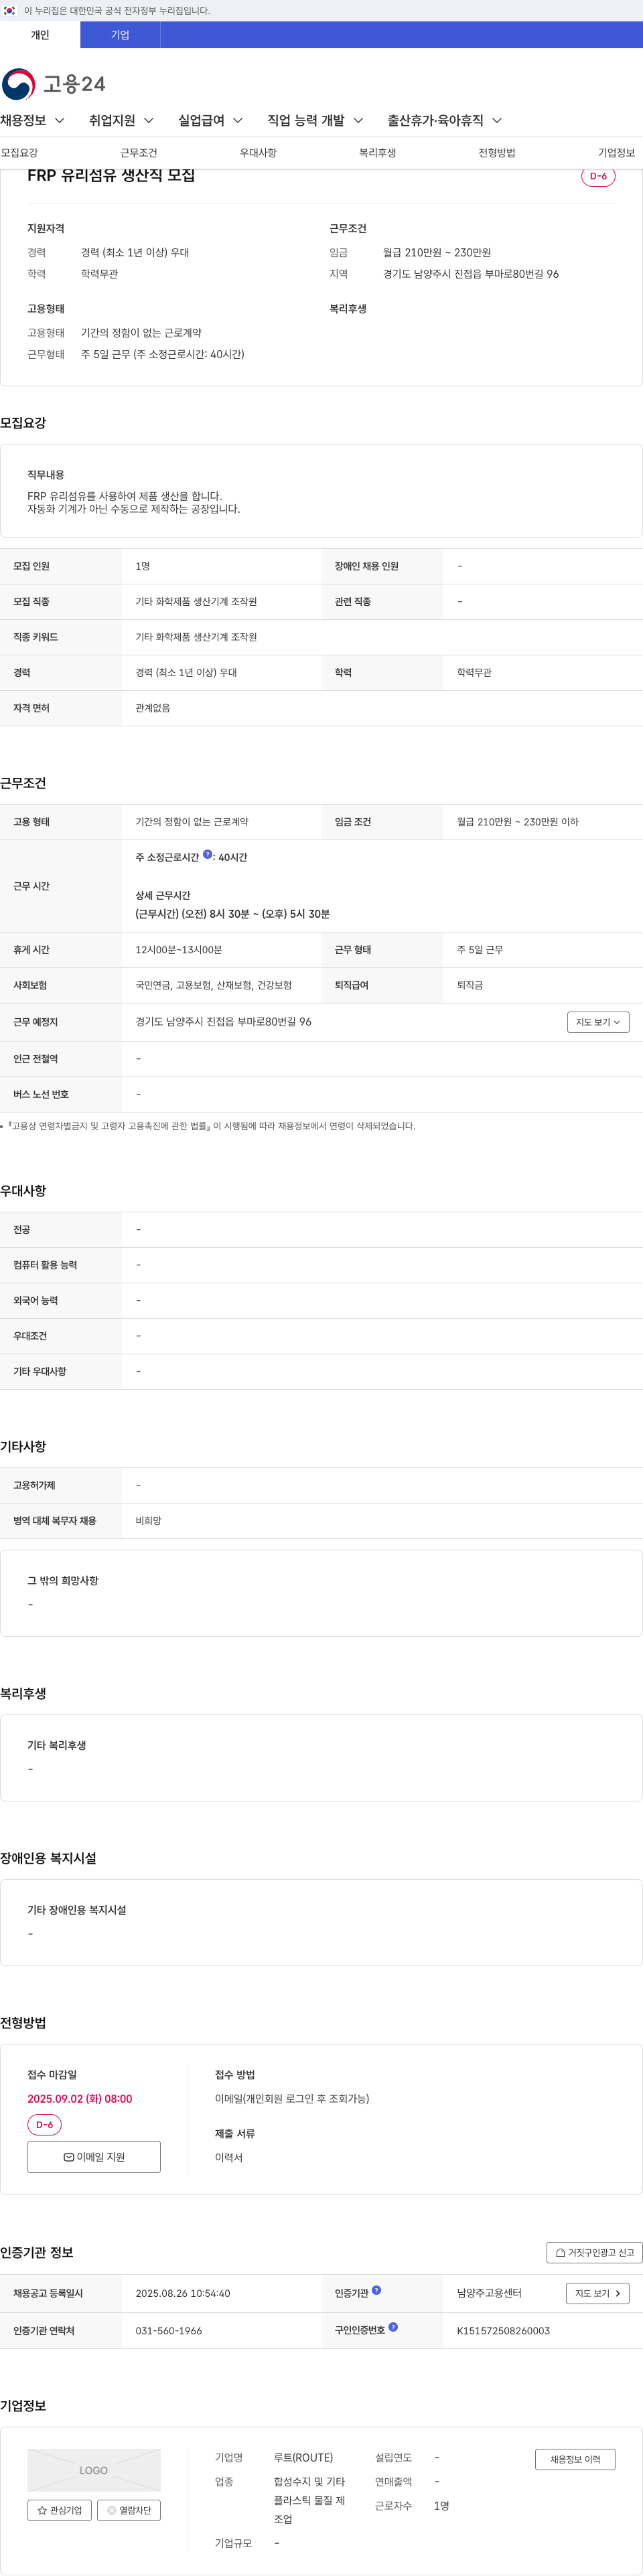Expand the 실업급여 menu

(211, 120)
